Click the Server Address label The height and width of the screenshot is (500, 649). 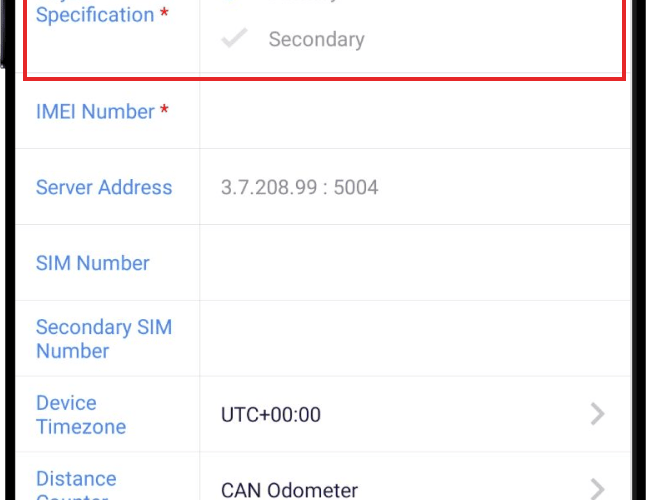(x=104, y=188)
